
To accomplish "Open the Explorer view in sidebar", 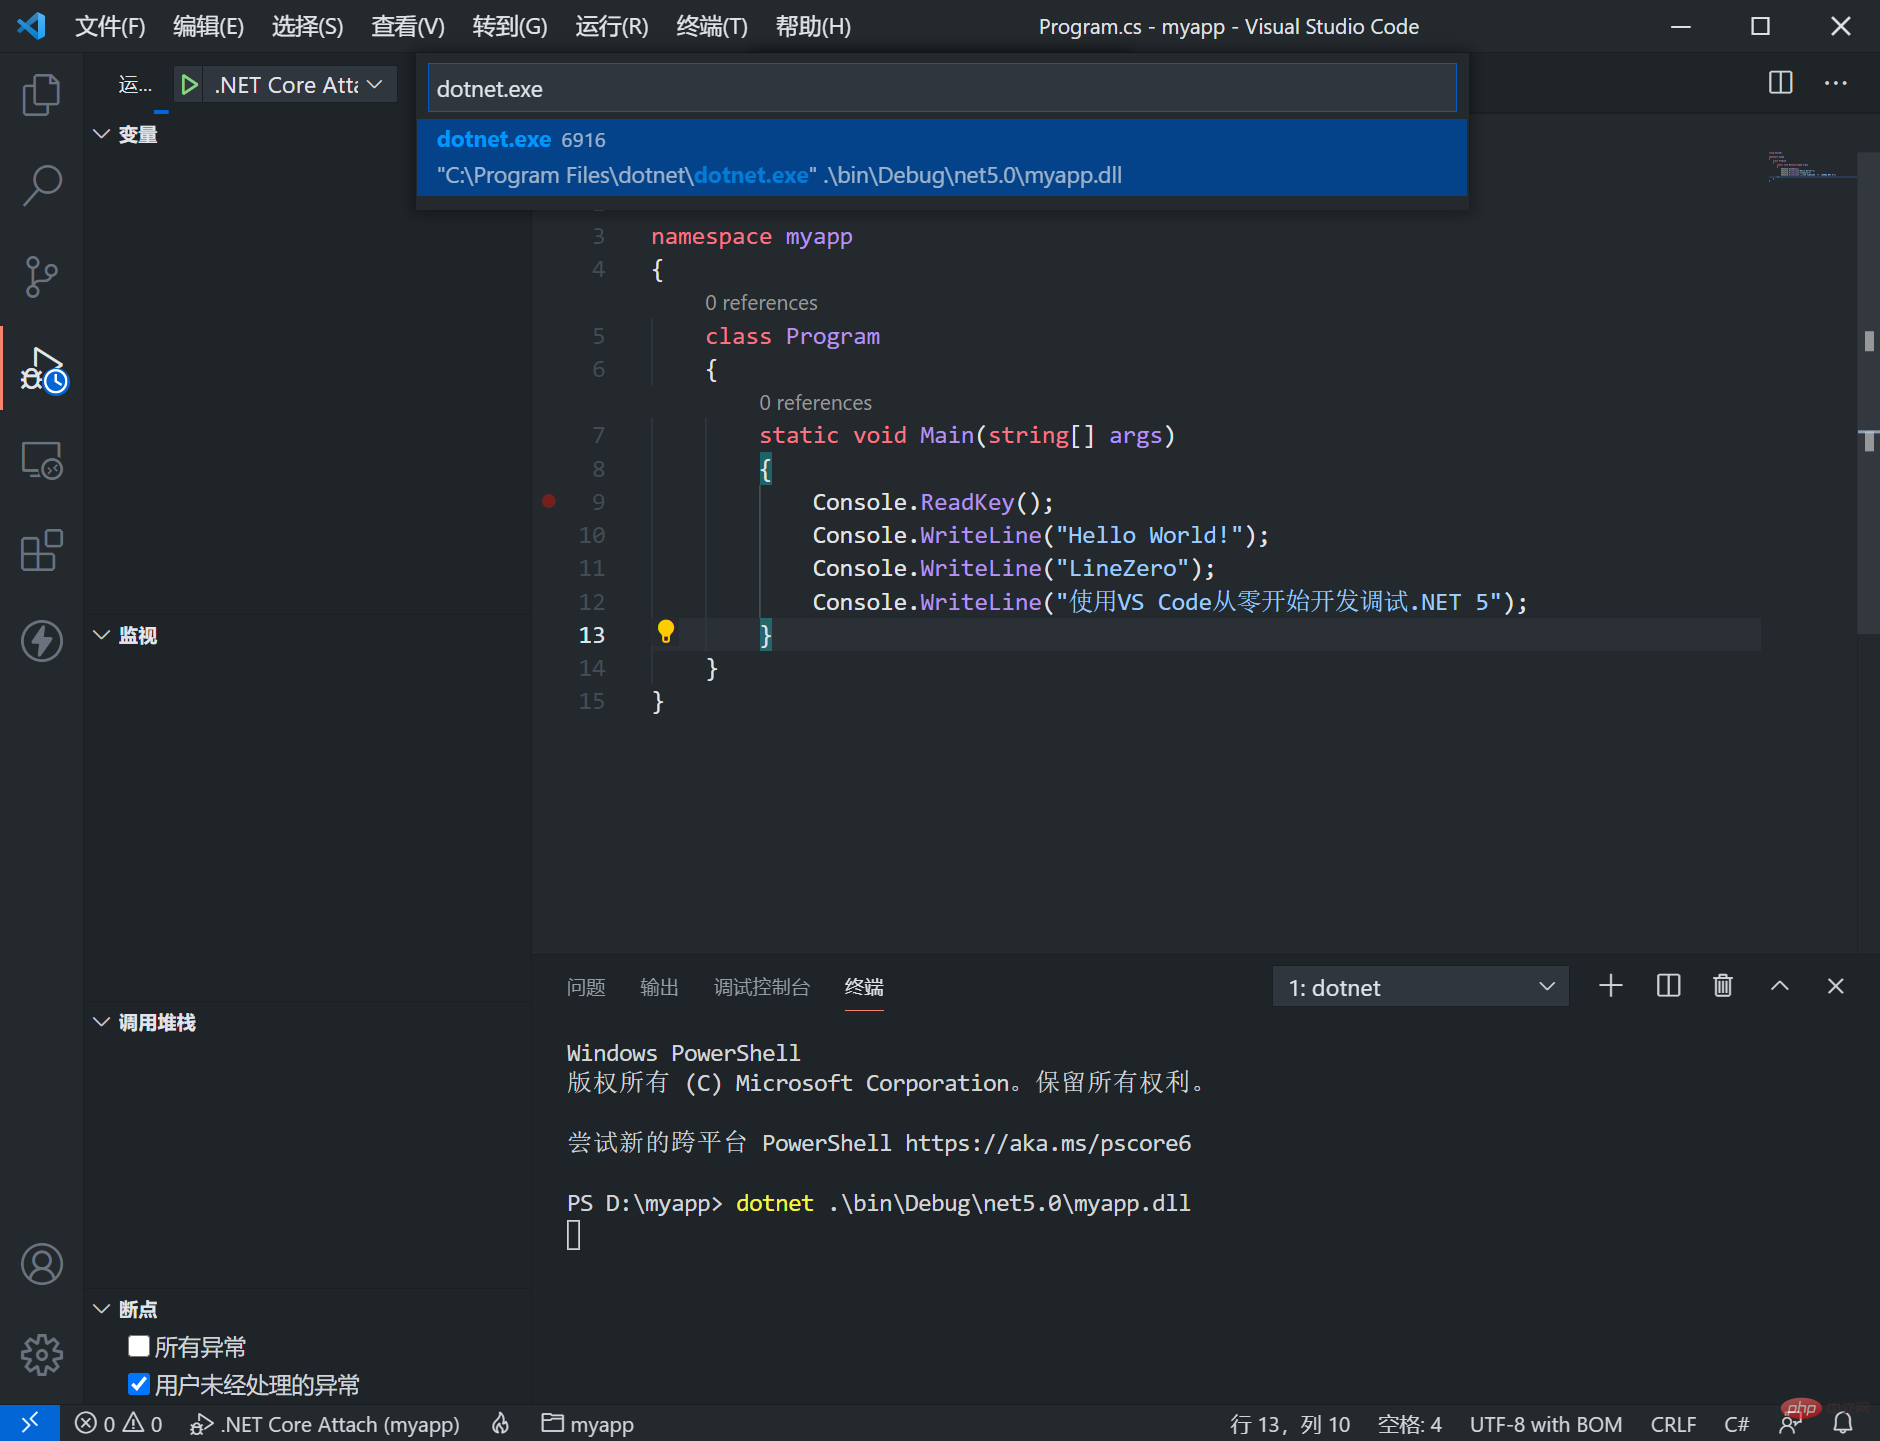I will point(41,93).
